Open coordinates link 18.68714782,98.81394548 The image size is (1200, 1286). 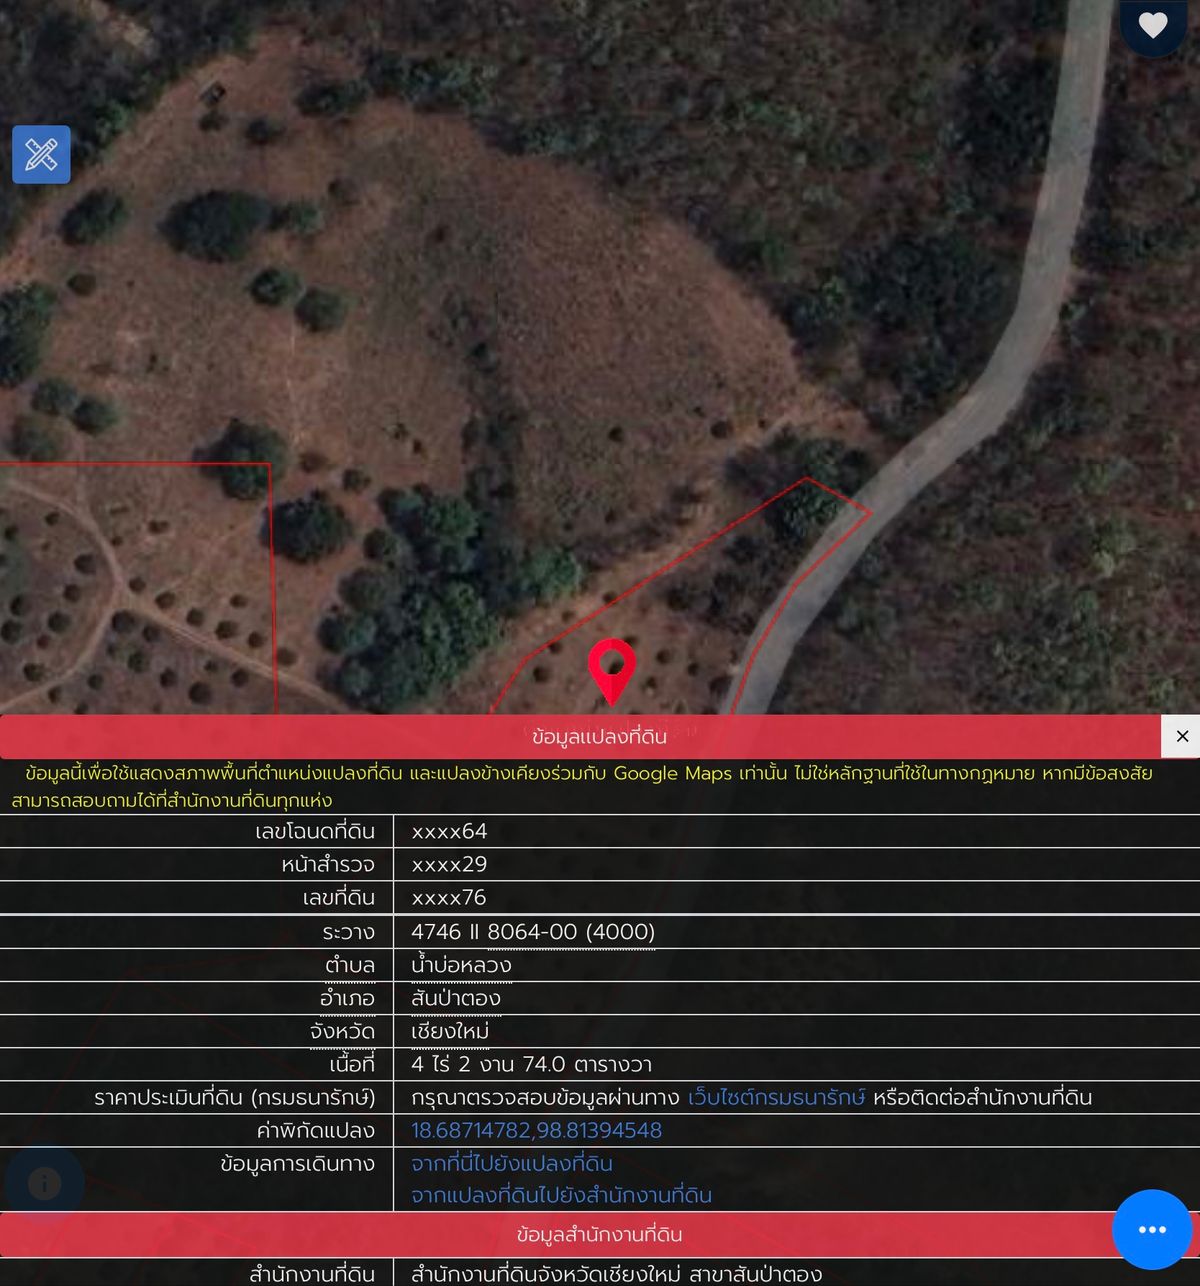(537, 1131)
